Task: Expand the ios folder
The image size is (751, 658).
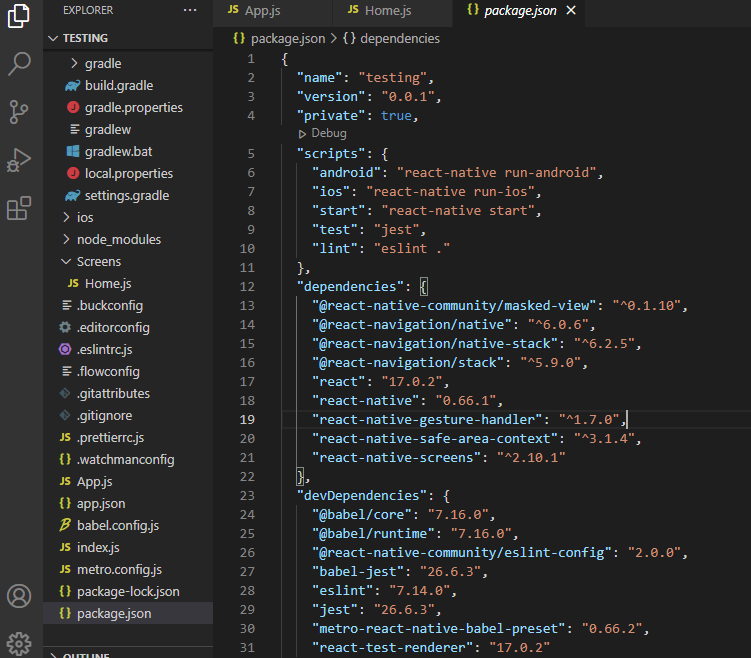Action: [67, 217]
